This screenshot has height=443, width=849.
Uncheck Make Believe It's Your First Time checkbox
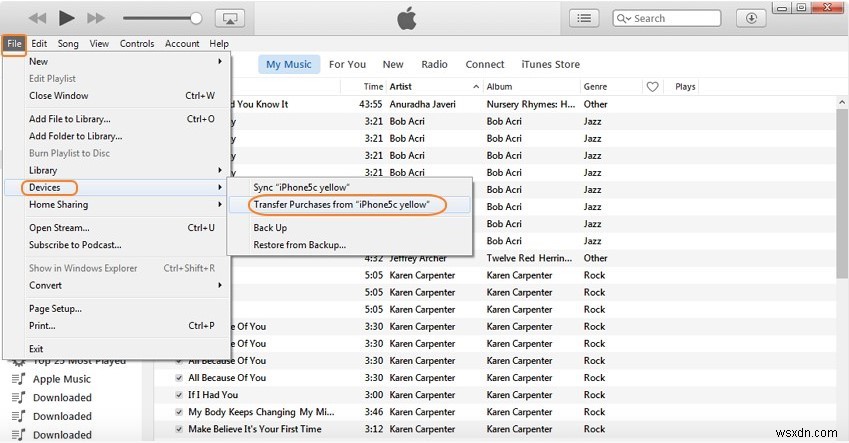click(179, 429)
